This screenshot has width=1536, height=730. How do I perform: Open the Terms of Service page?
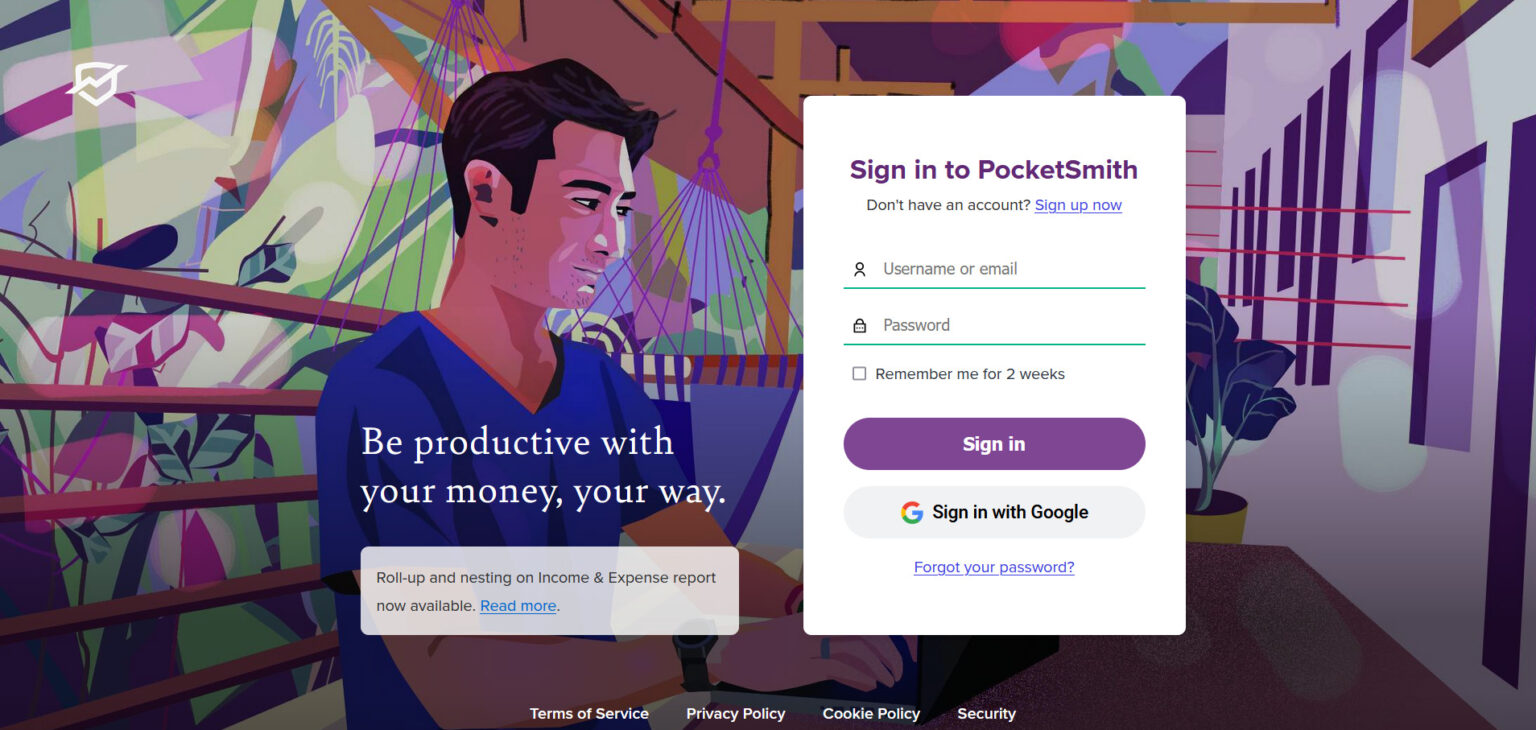[588, 713]
